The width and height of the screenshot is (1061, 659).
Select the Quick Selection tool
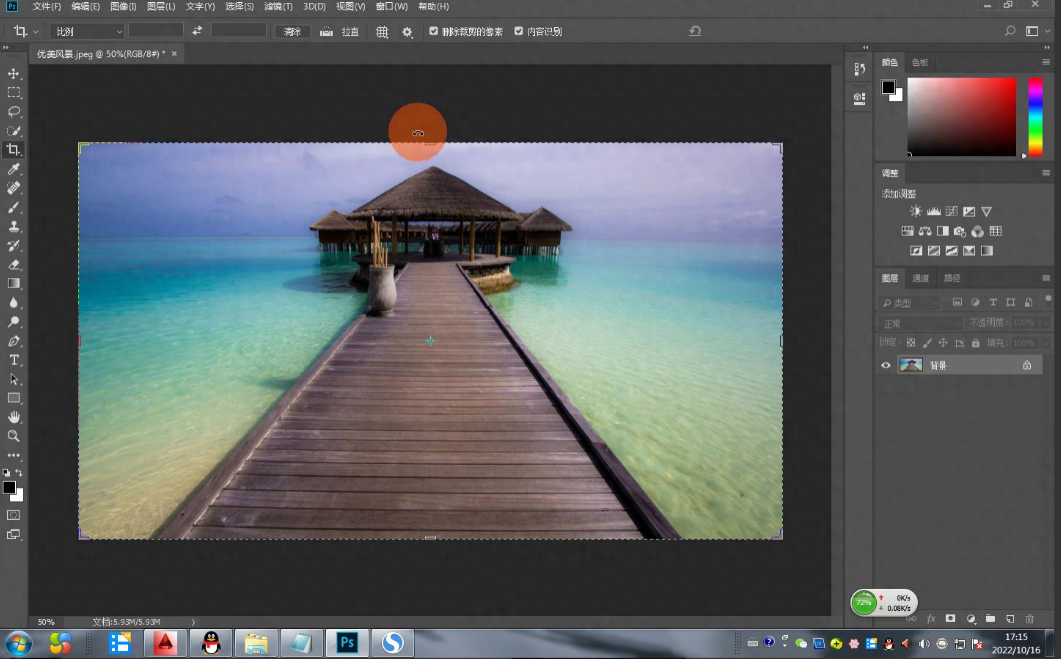(14, 131)
